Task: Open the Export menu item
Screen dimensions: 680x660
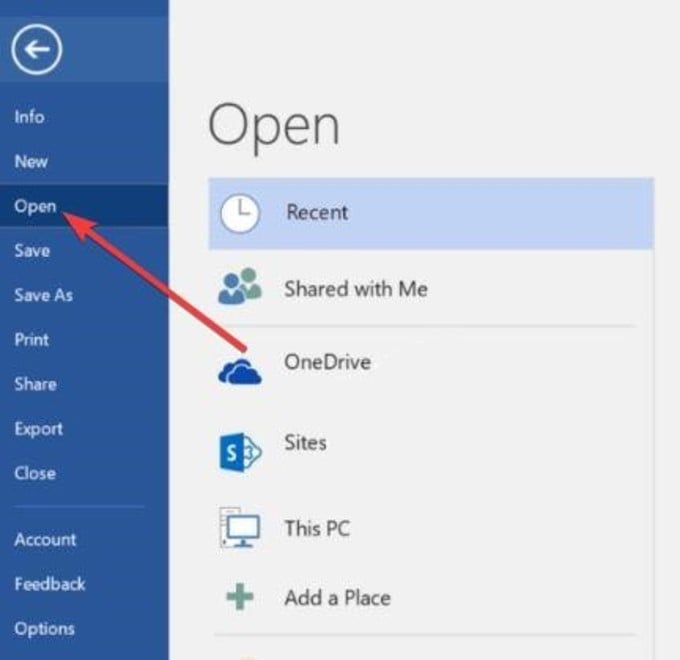Action: [x=38, y=429]
